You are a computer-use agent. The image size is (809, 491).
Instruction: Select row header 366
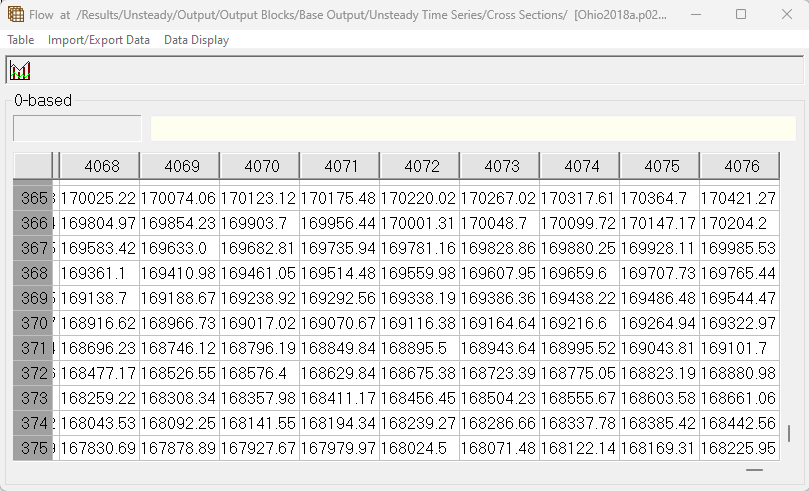point(33,223)
